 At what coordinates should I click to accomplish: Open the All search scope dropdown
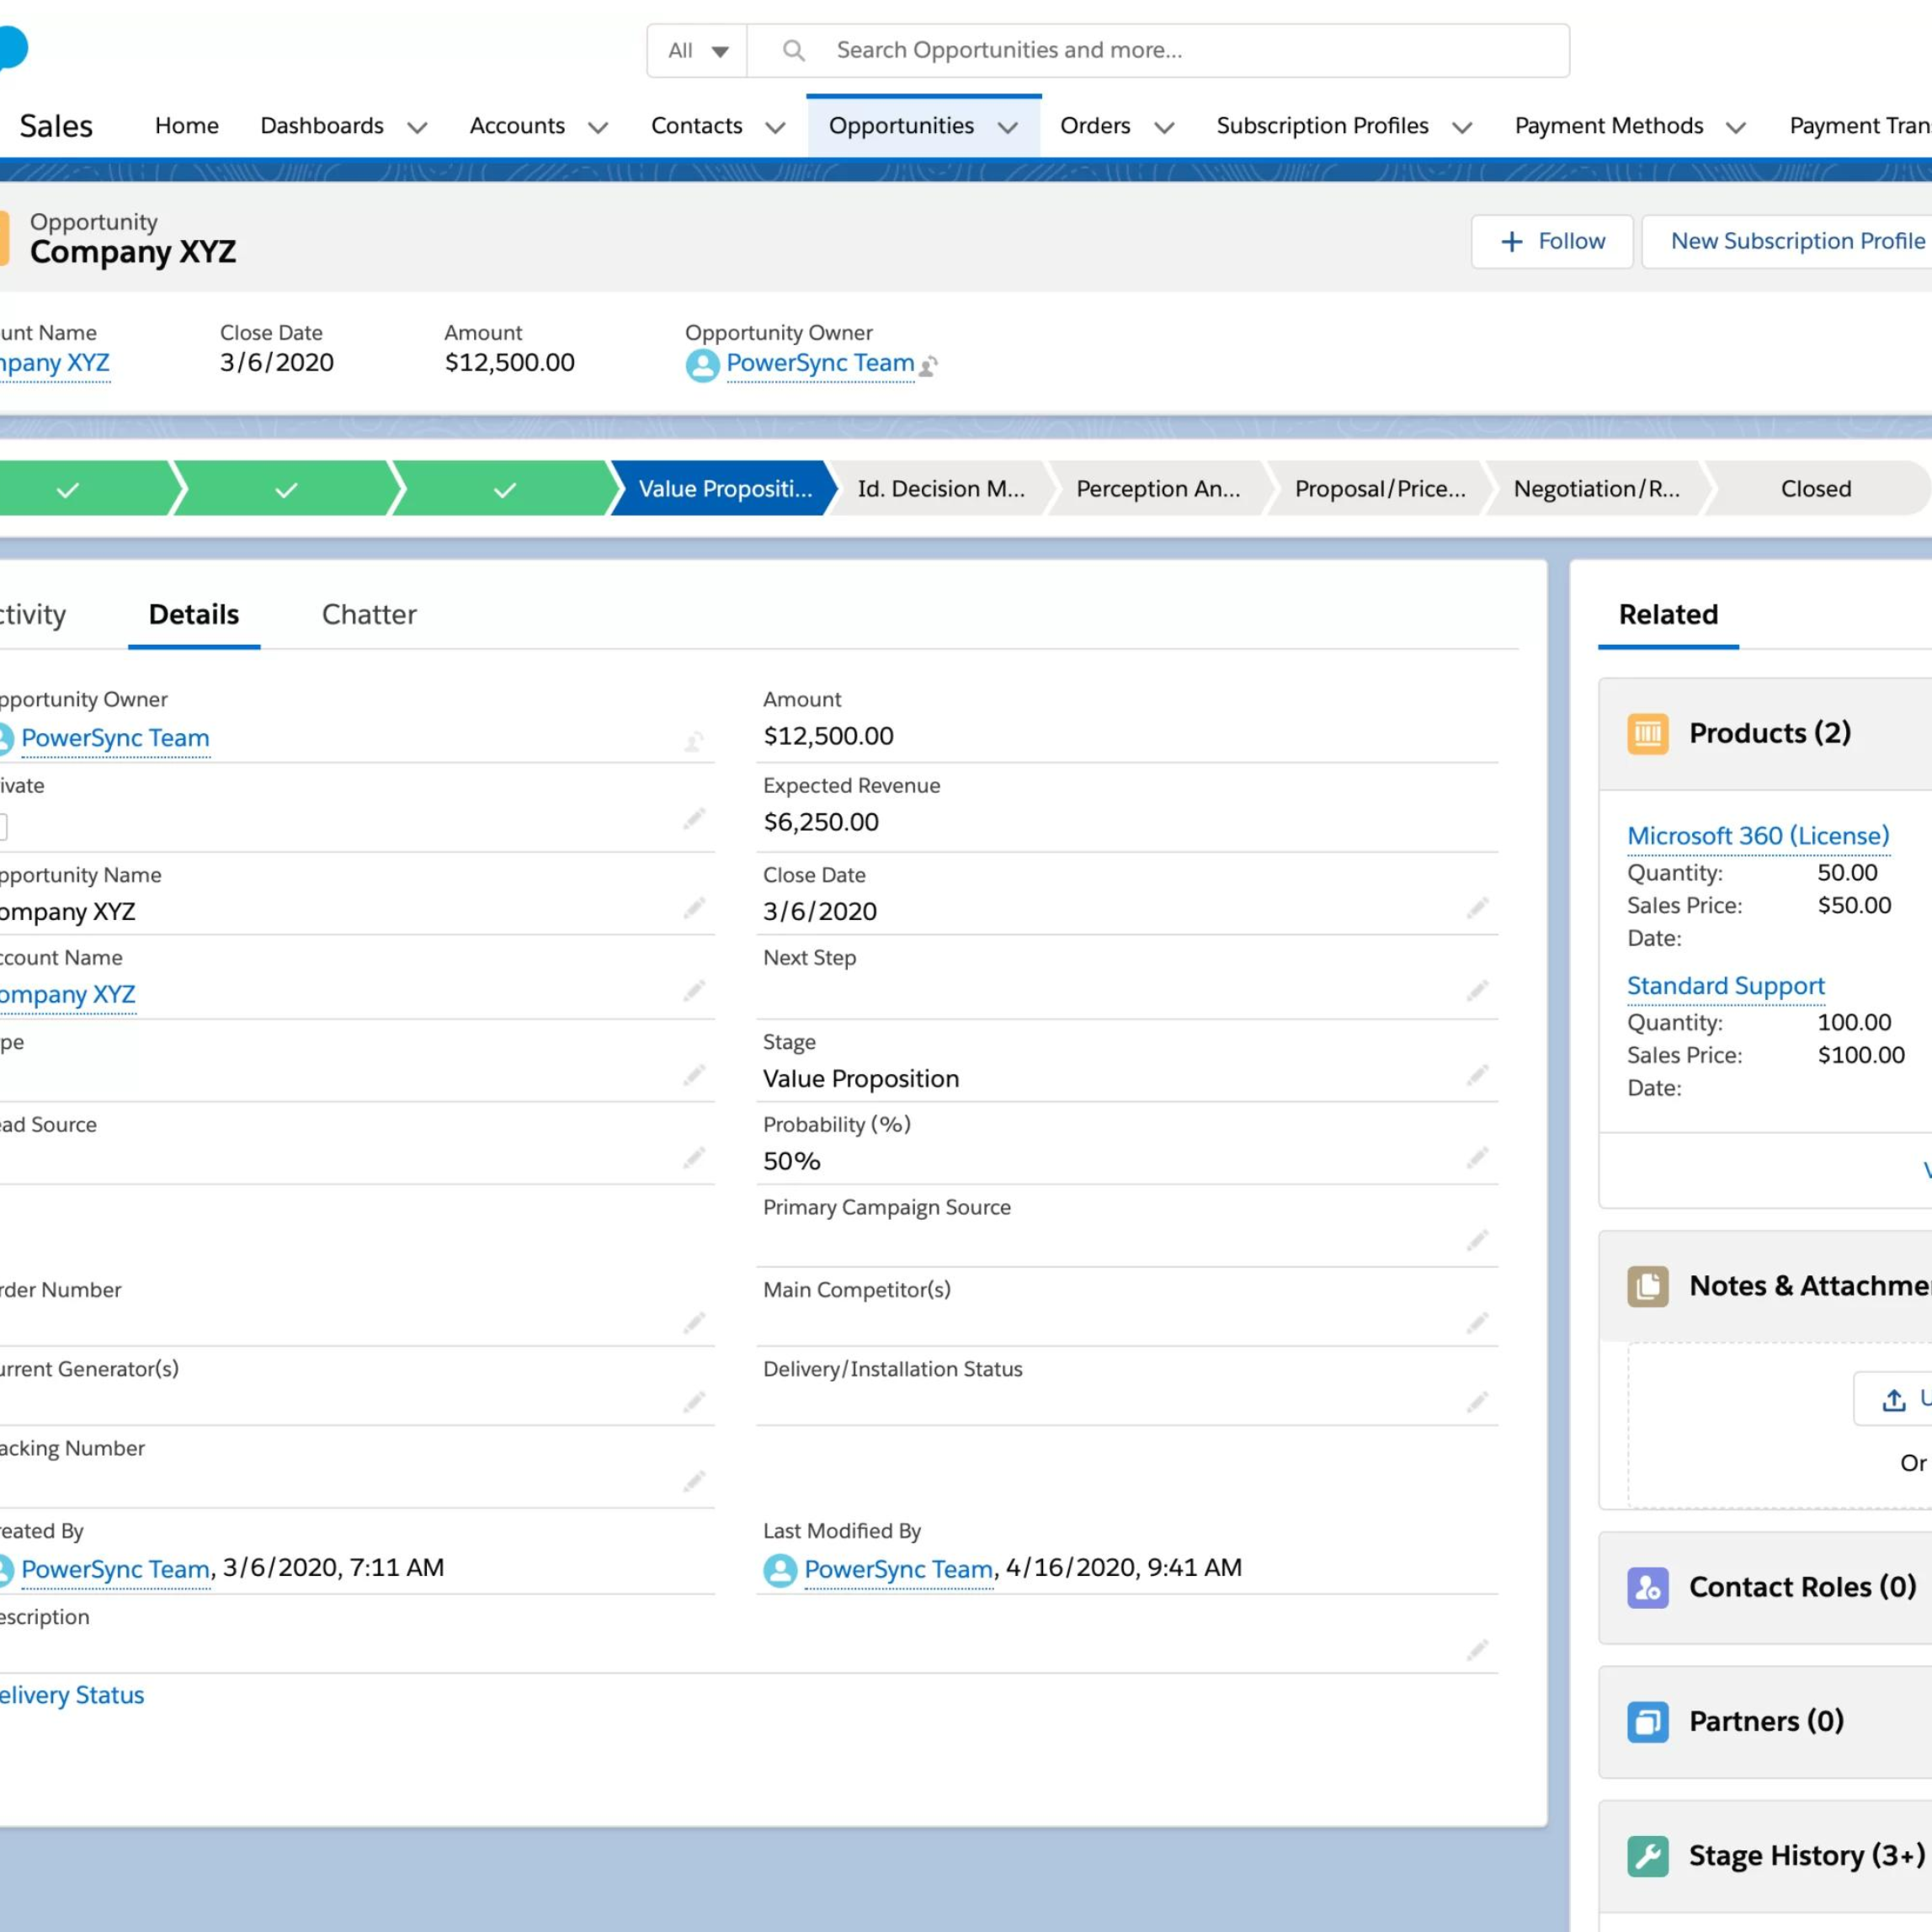[697, 51]
